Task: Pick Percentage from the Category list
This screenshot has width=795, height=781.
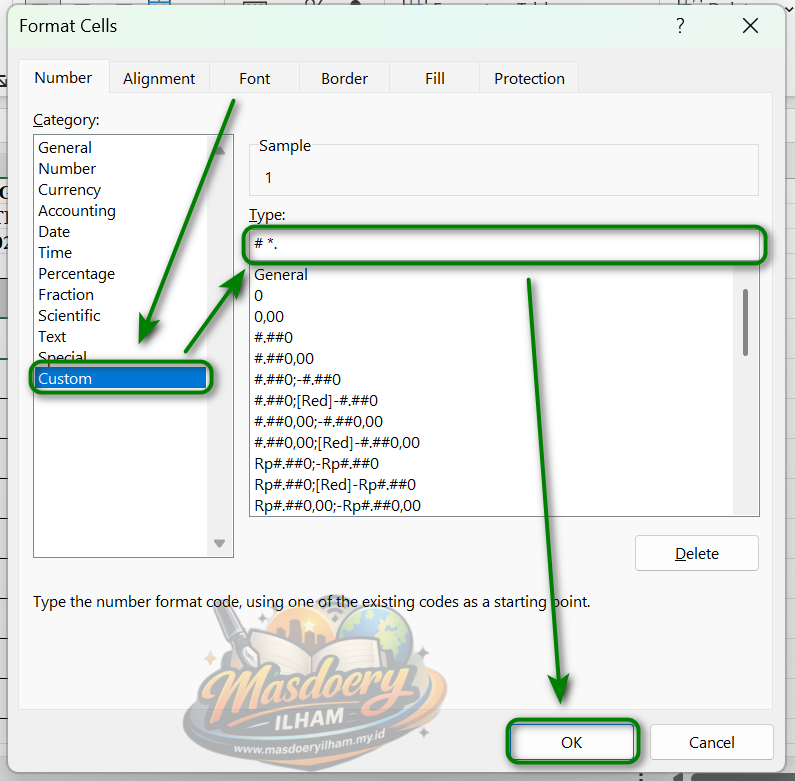Action: click(76, 274)
